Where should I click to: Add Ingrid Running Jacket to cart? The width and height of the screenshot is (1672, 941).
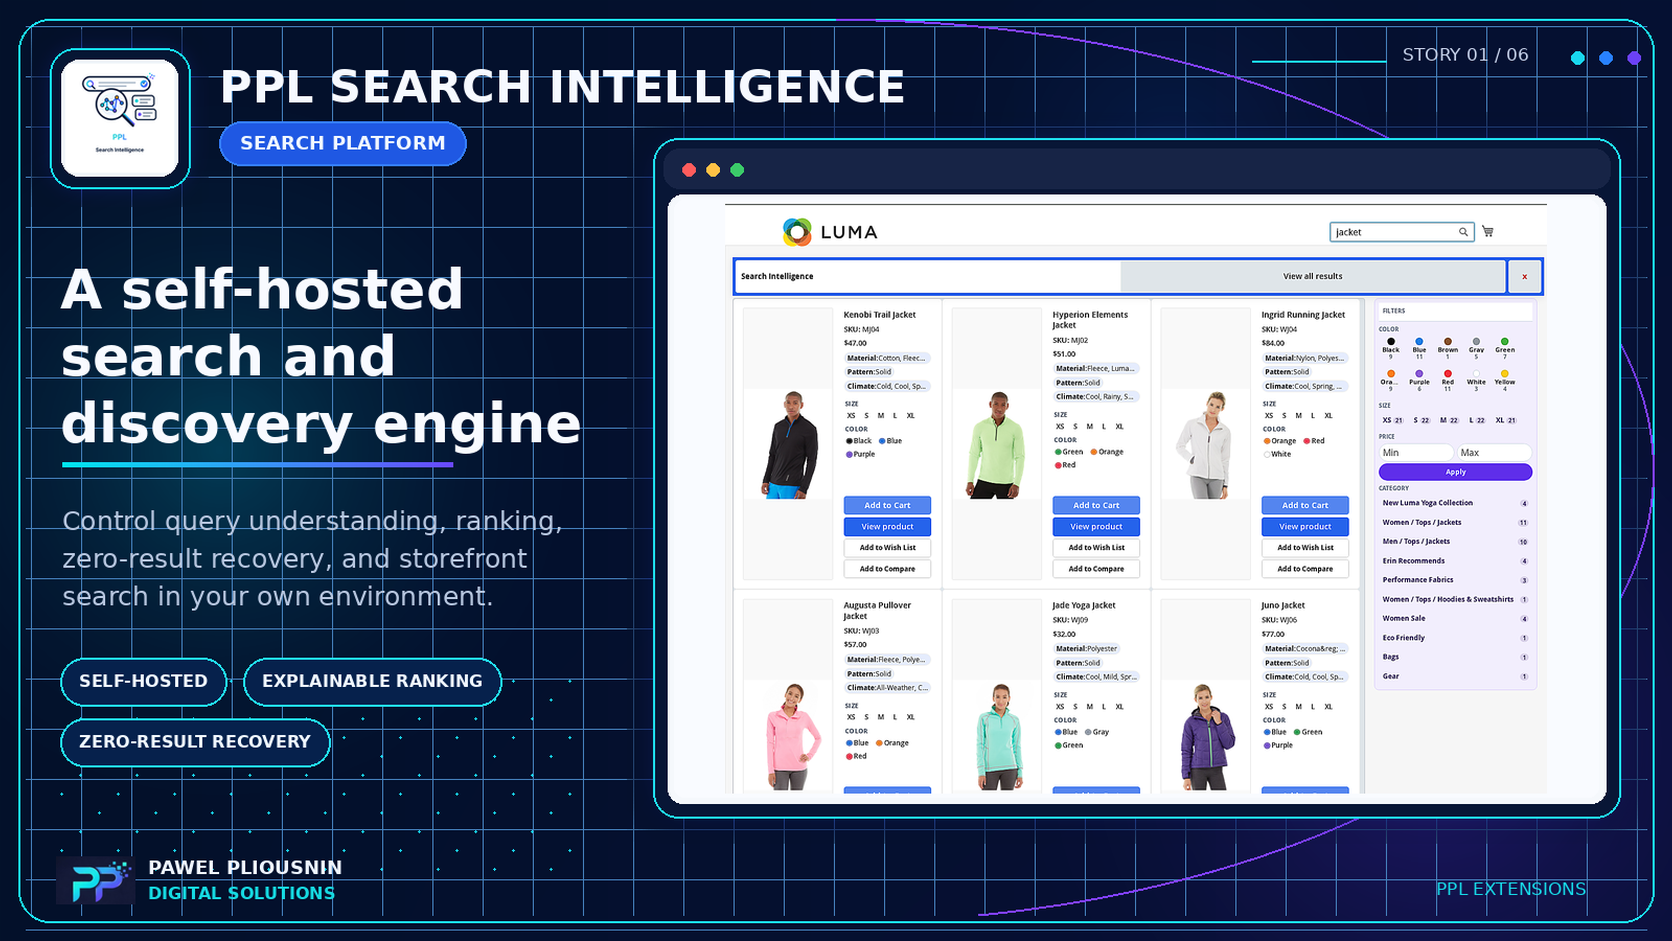tap(1305, 505)
